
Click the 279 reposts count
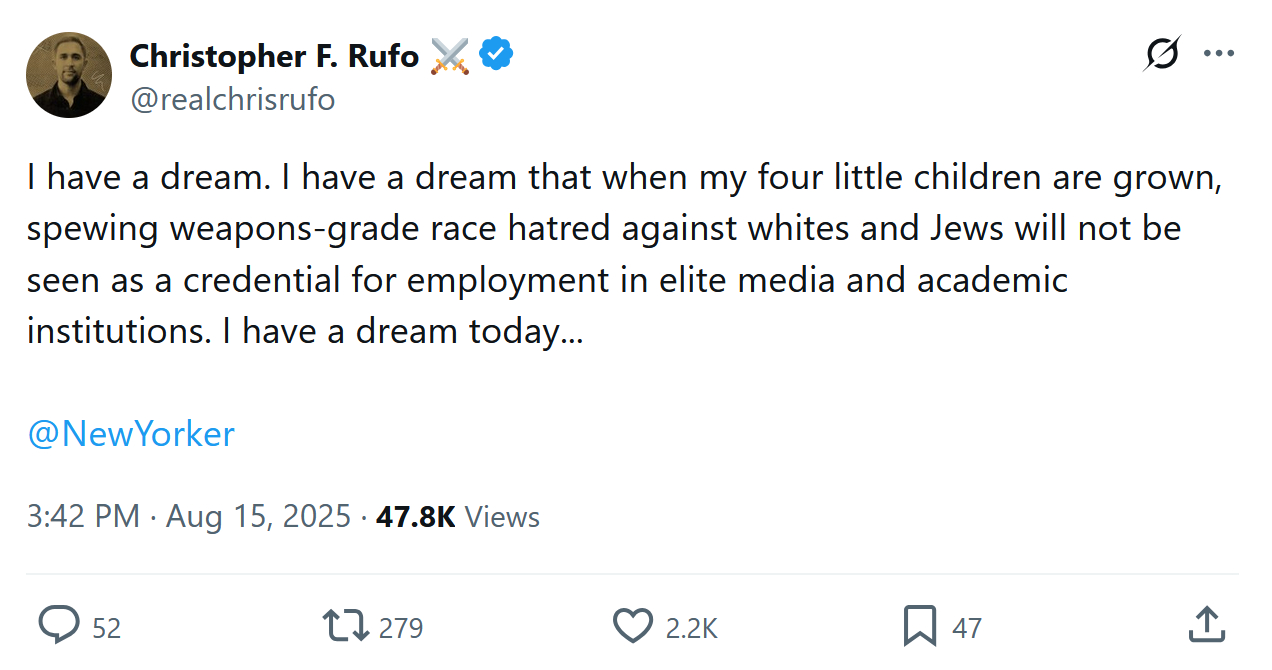click(401, 628)
